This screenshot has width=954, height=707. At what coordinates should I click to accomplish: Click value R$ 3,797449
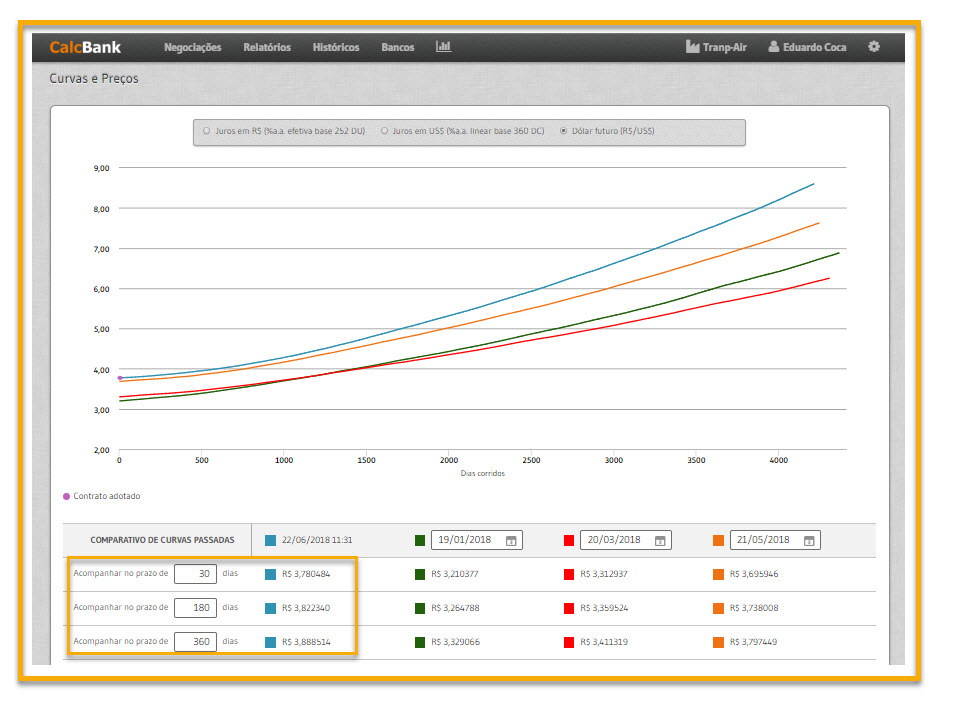click(x=753, y=643)
